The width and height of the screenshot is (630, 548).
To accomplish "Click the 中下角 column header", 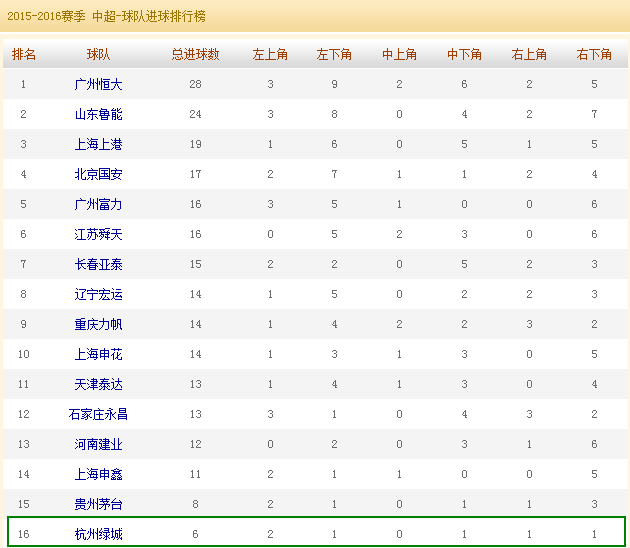I will click(x=464, y=54).
